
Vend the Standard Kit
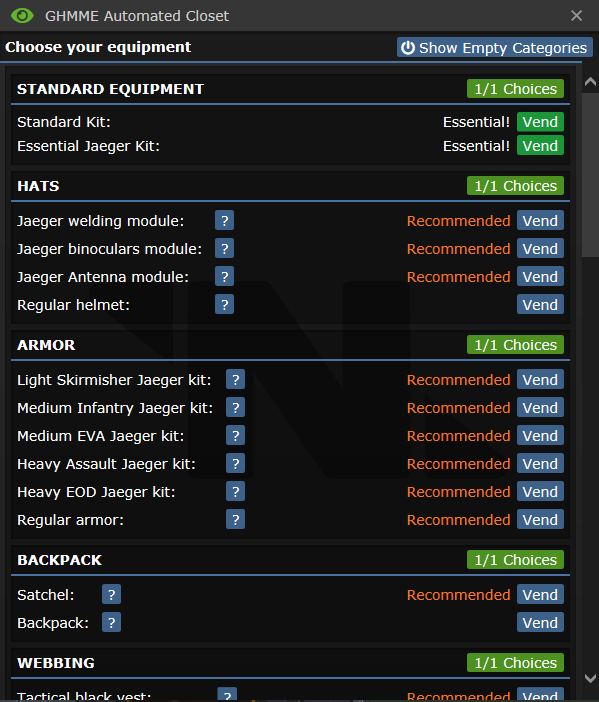point(540,122)
